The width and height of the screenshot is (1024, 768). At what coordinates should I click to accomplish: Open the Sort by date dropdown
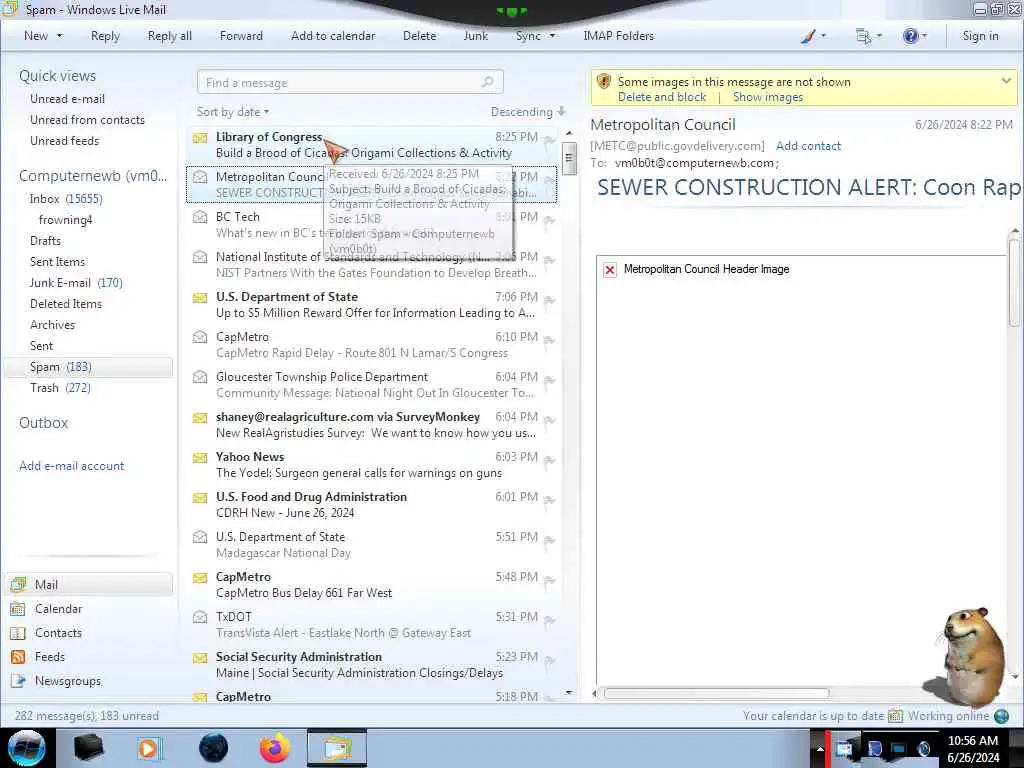[232, 112]
